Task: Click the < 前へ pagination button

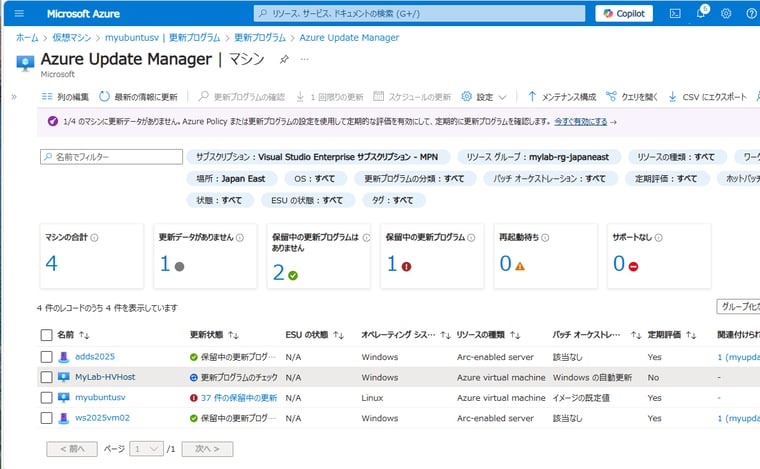Action: coord(72,449)
